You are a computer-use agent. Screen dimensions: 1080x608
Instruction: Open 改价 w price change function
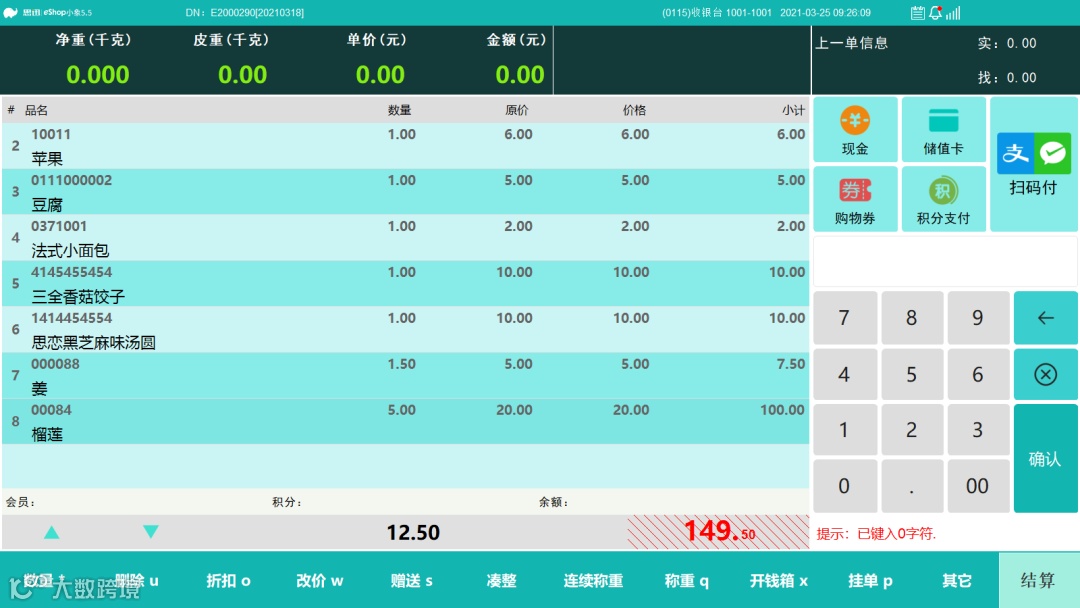coord(320,580)
